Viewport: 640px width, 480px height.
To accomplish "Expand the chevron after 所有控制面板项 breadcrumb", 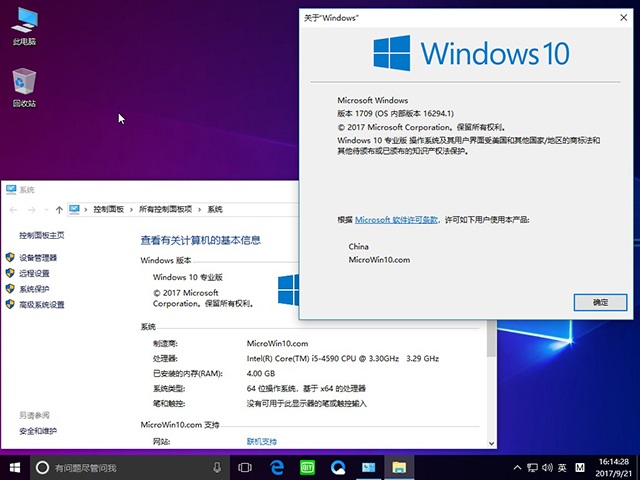I will point(200,209).
